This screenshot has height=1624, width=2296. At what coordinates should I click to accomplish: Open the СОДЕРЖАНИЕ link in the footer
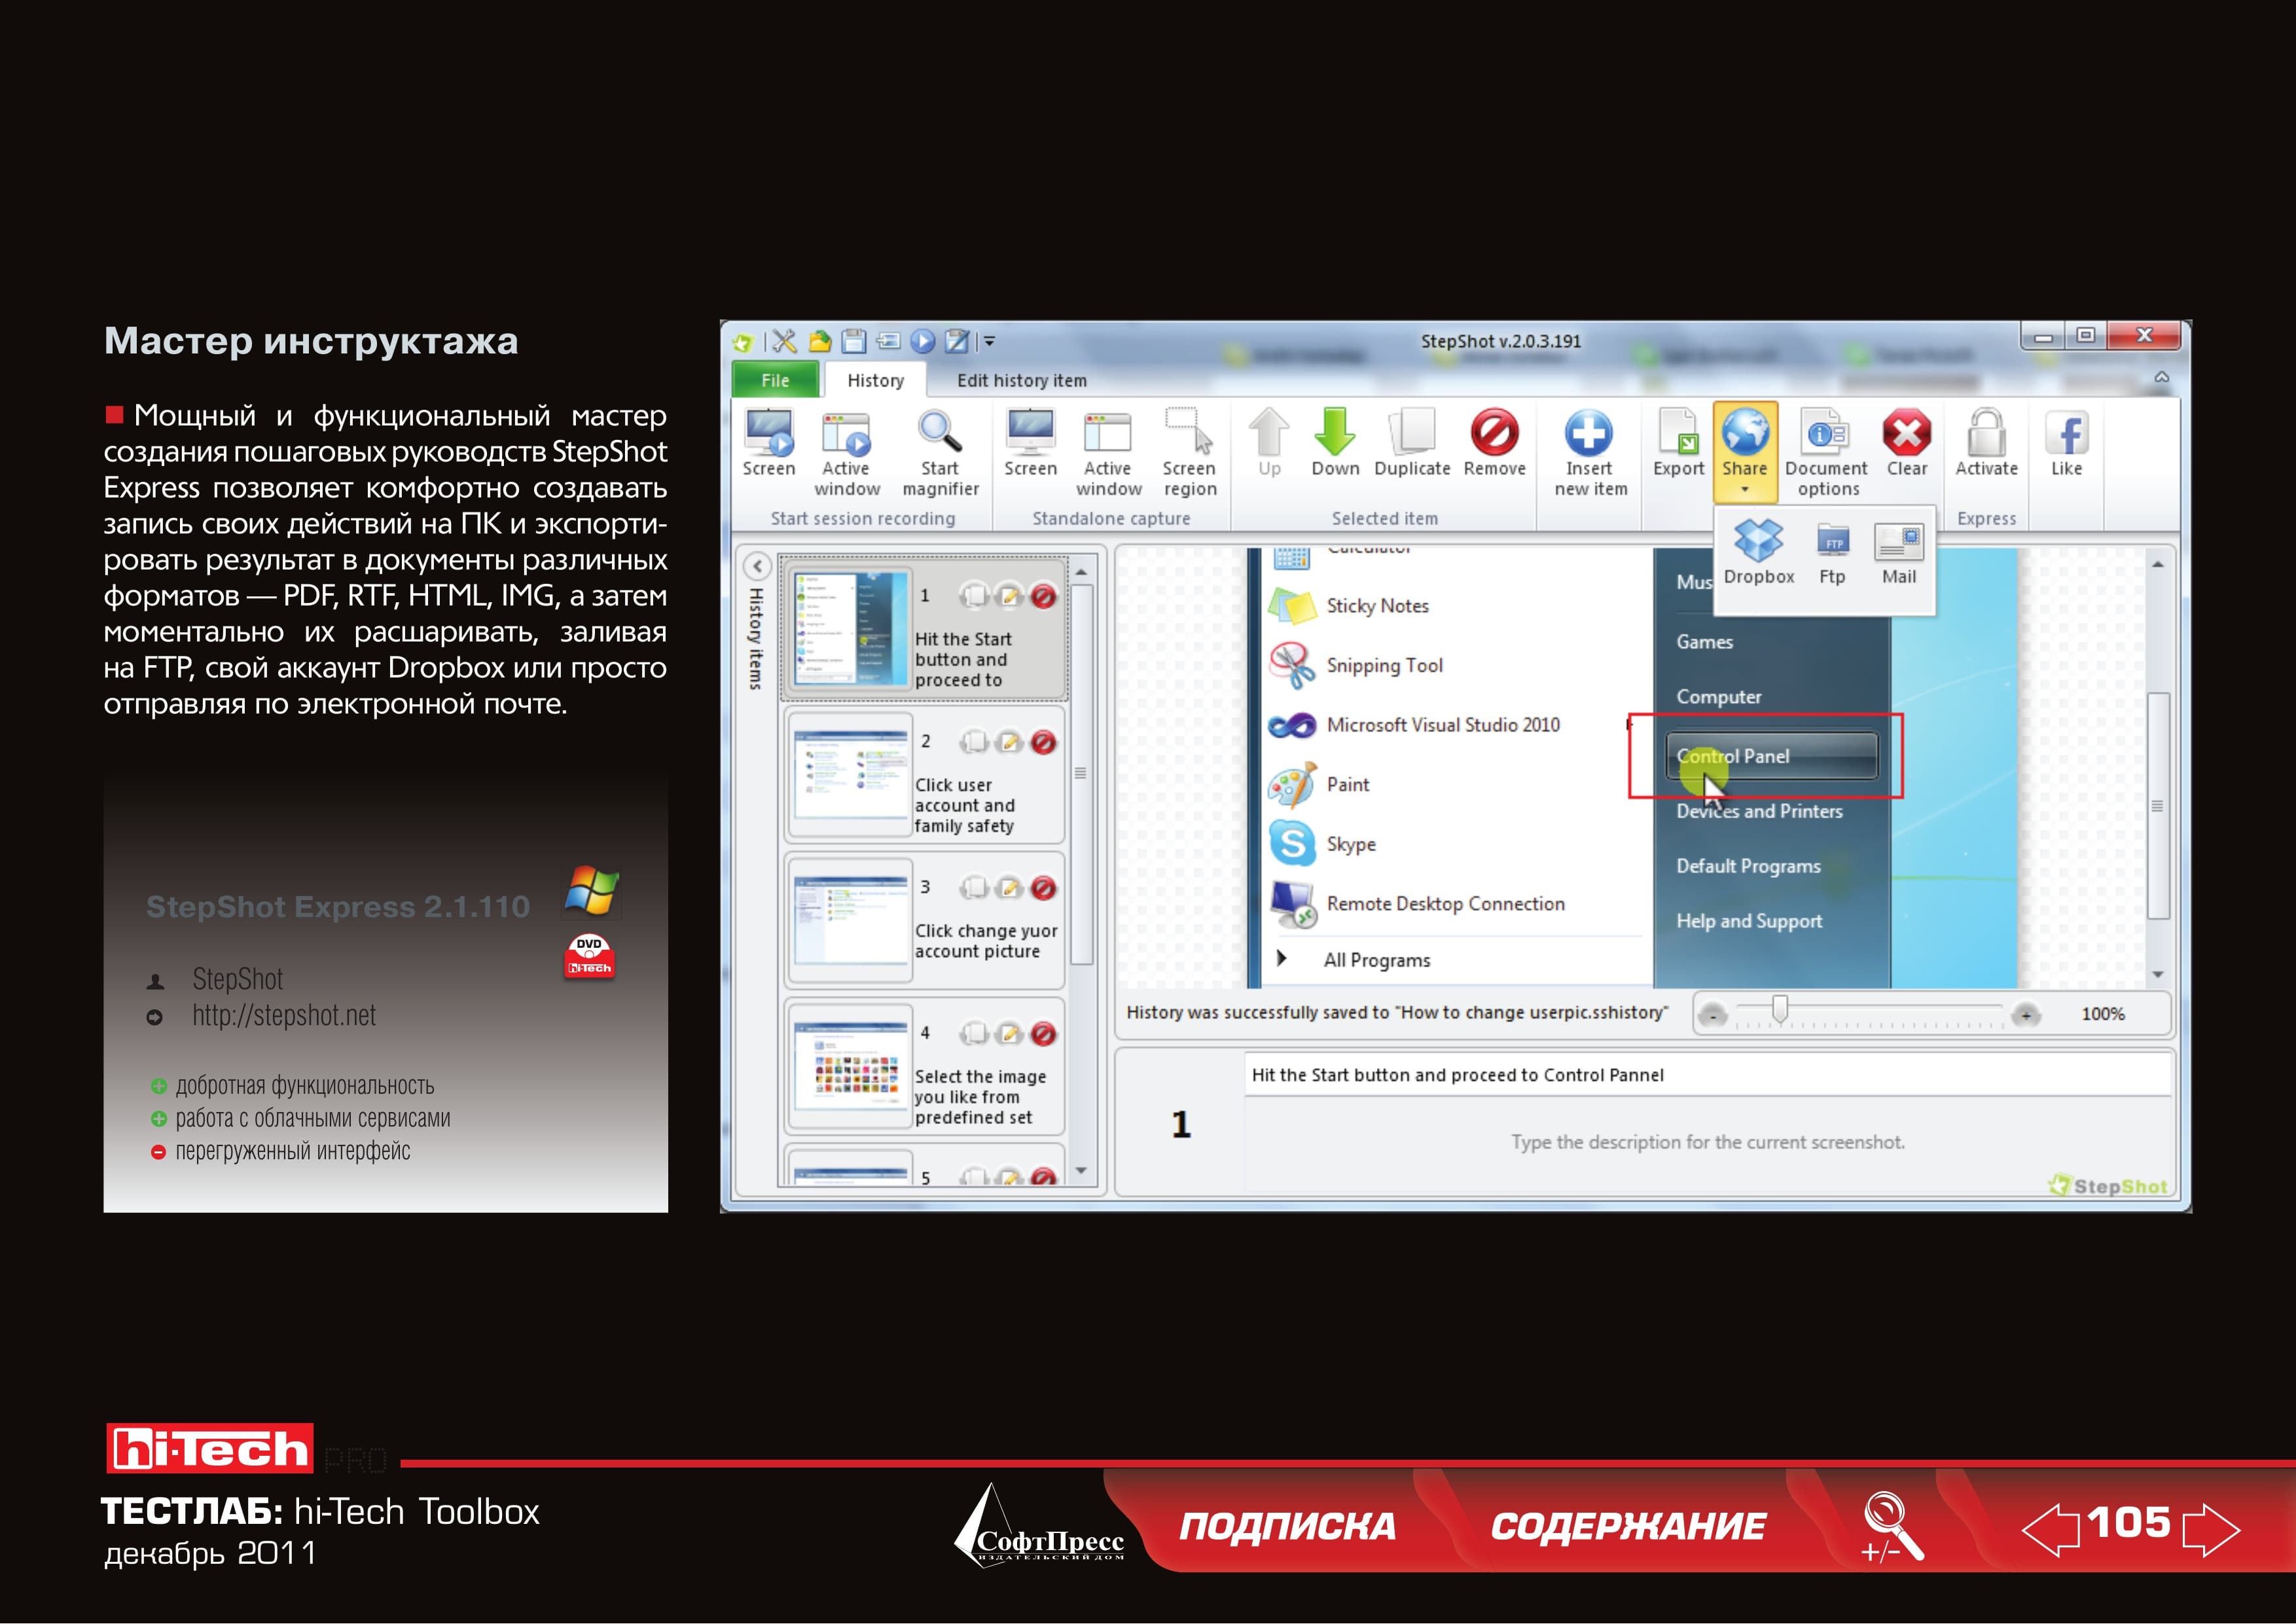click(x=1628, y=1526)
